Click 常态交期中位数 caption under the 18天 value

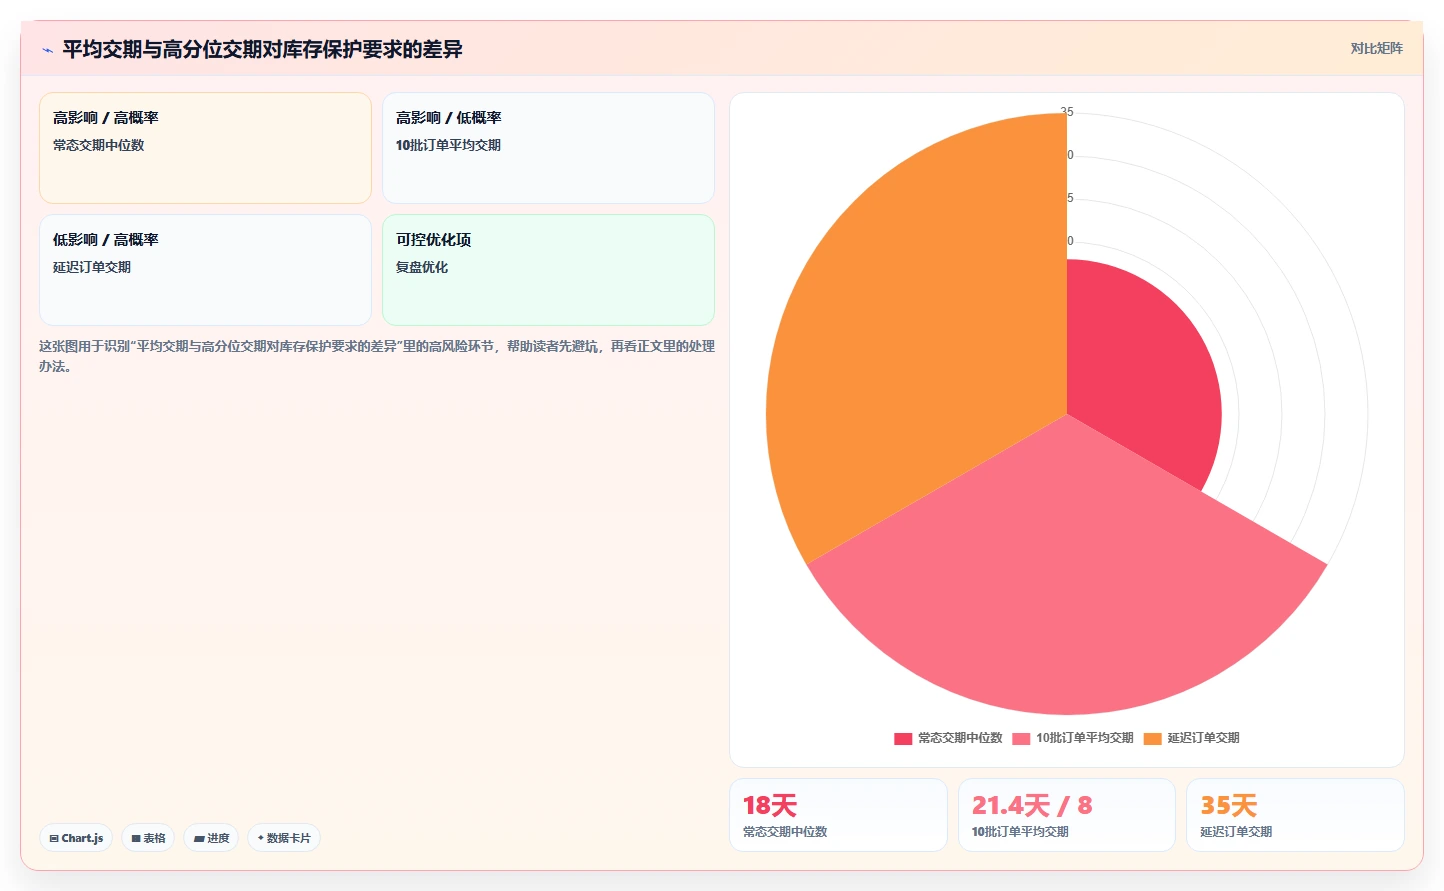(785, 832)
